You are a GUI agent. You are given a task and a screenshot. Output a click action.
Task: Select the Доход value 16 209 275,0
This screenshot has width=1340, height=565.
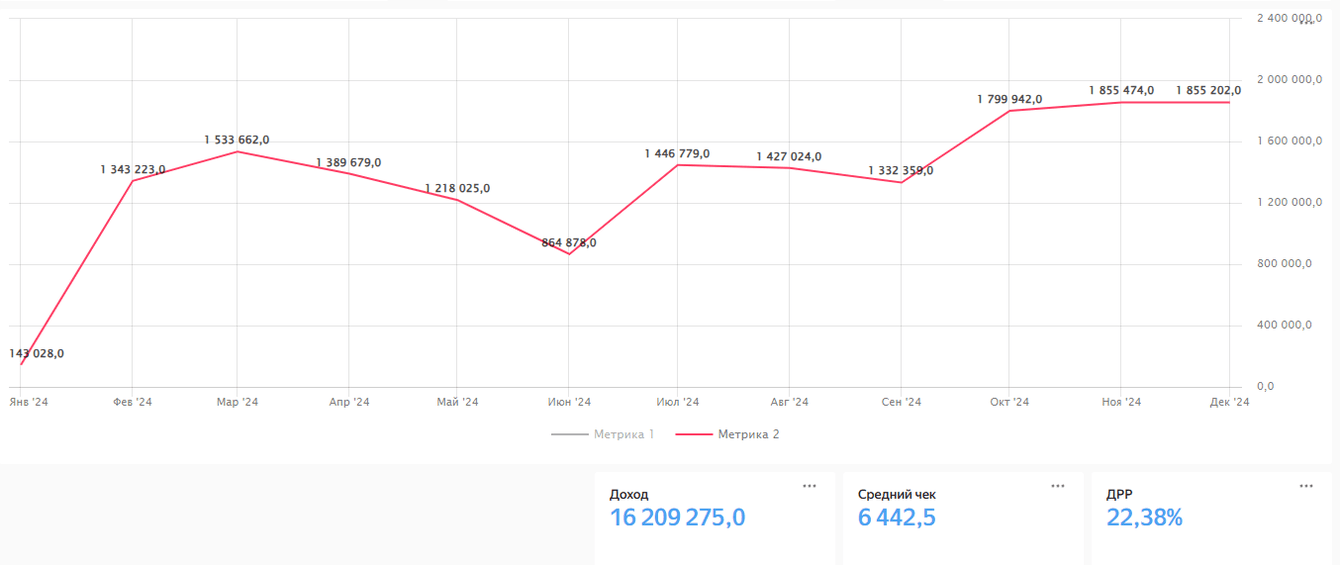click(677, 518)
